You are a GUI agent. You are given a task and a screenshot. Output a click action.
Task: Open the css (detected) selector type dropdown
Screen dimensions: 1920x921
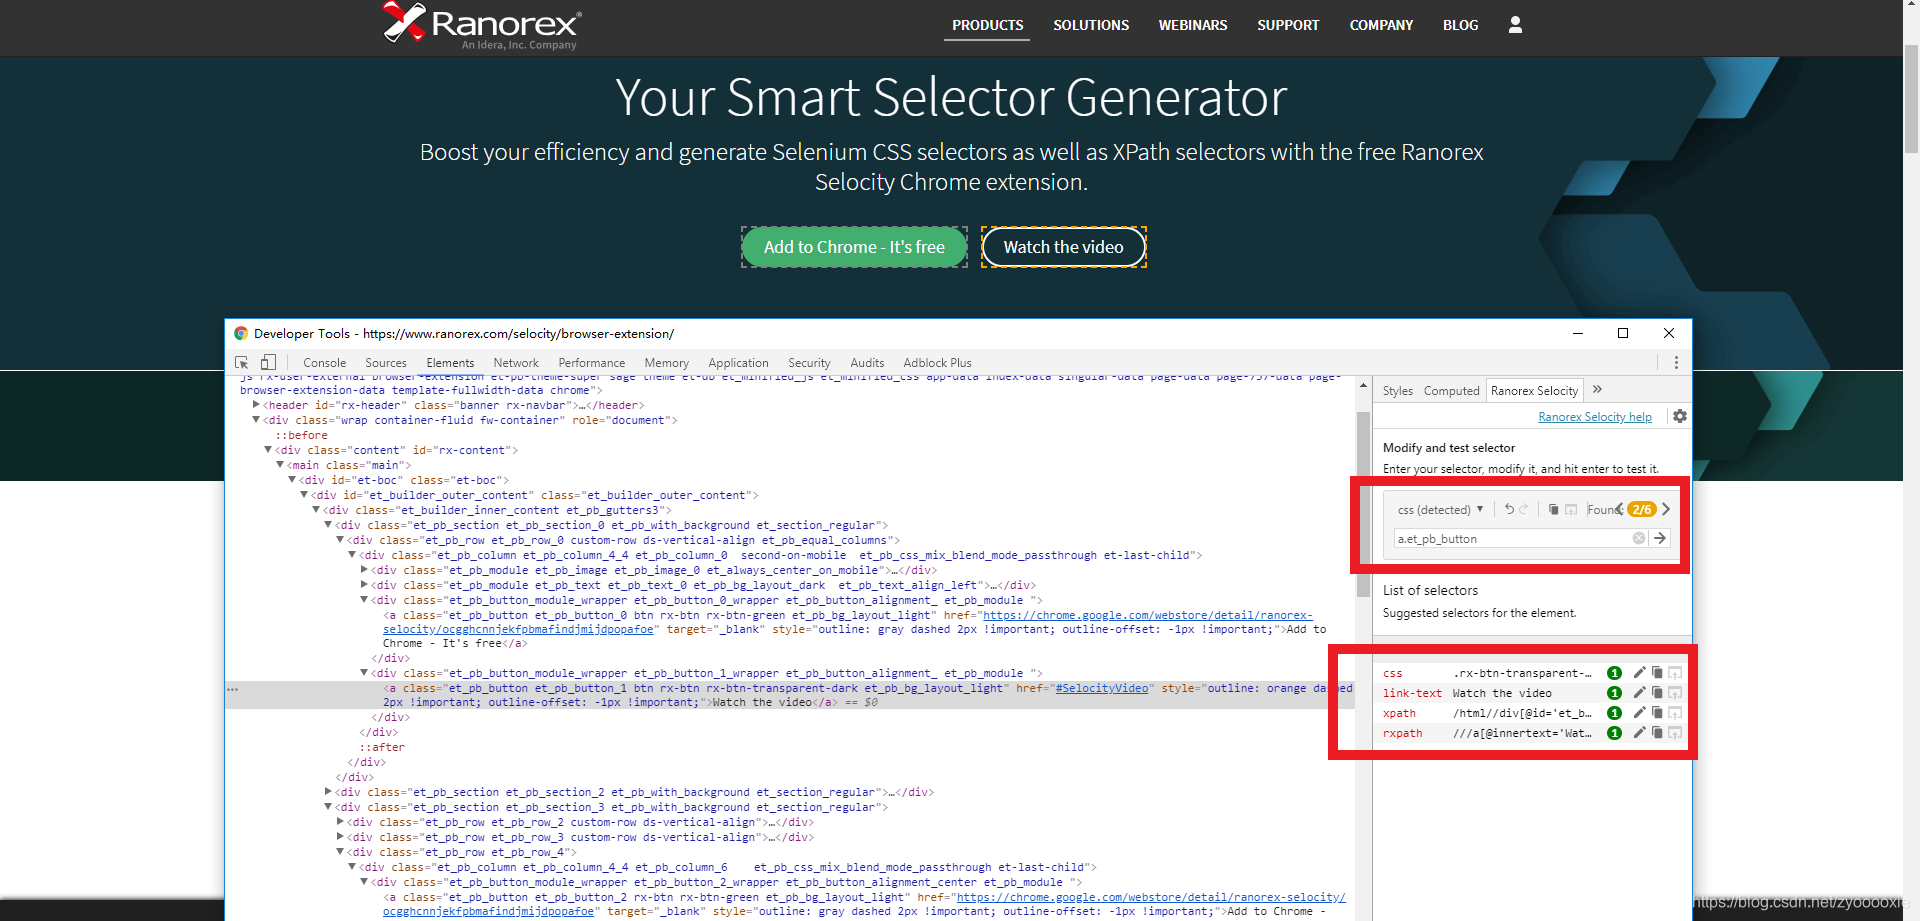[1440, 510]
